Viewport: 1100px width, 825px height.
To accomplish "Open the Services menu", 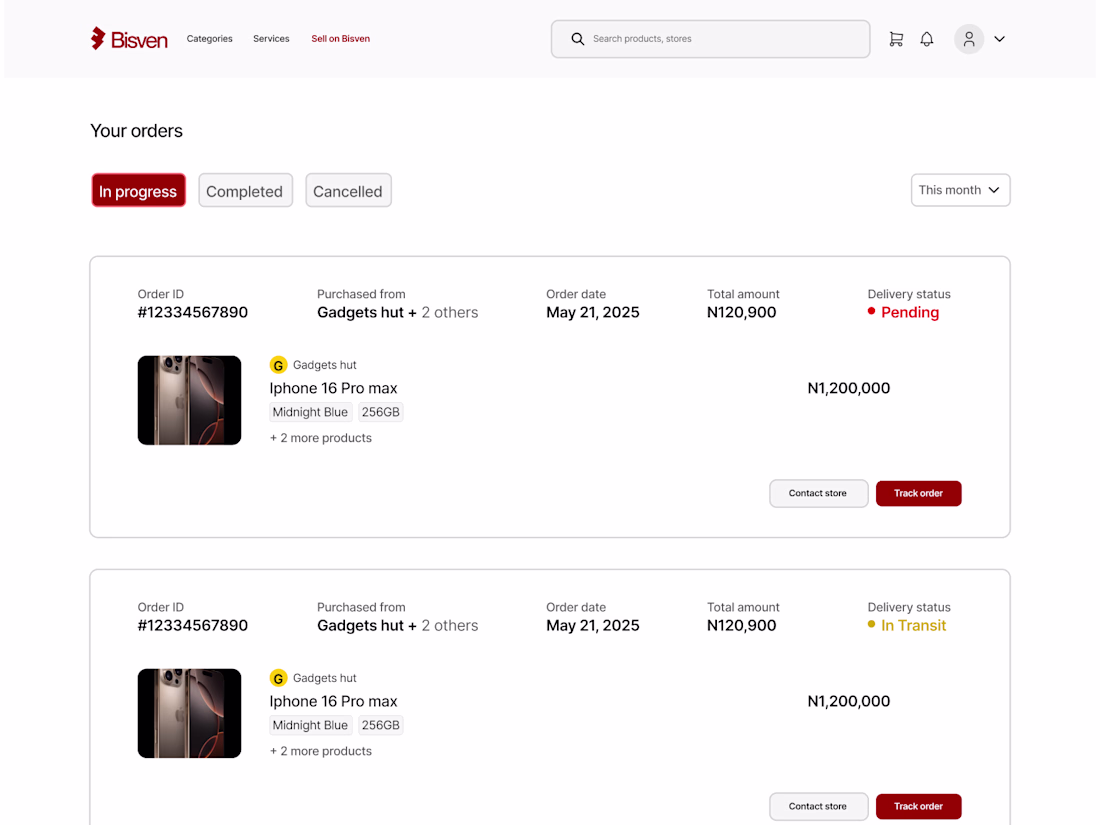I will (271, 39).
